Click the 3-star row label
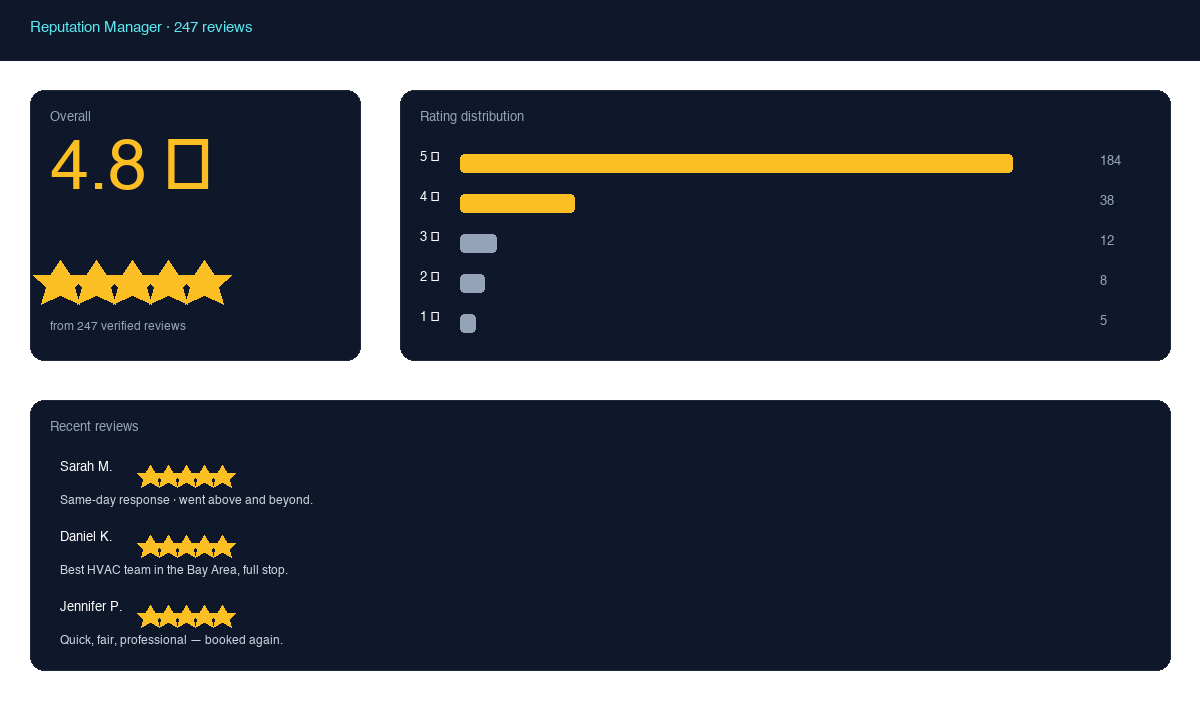The image size is (1200, 720). (430, 237)
